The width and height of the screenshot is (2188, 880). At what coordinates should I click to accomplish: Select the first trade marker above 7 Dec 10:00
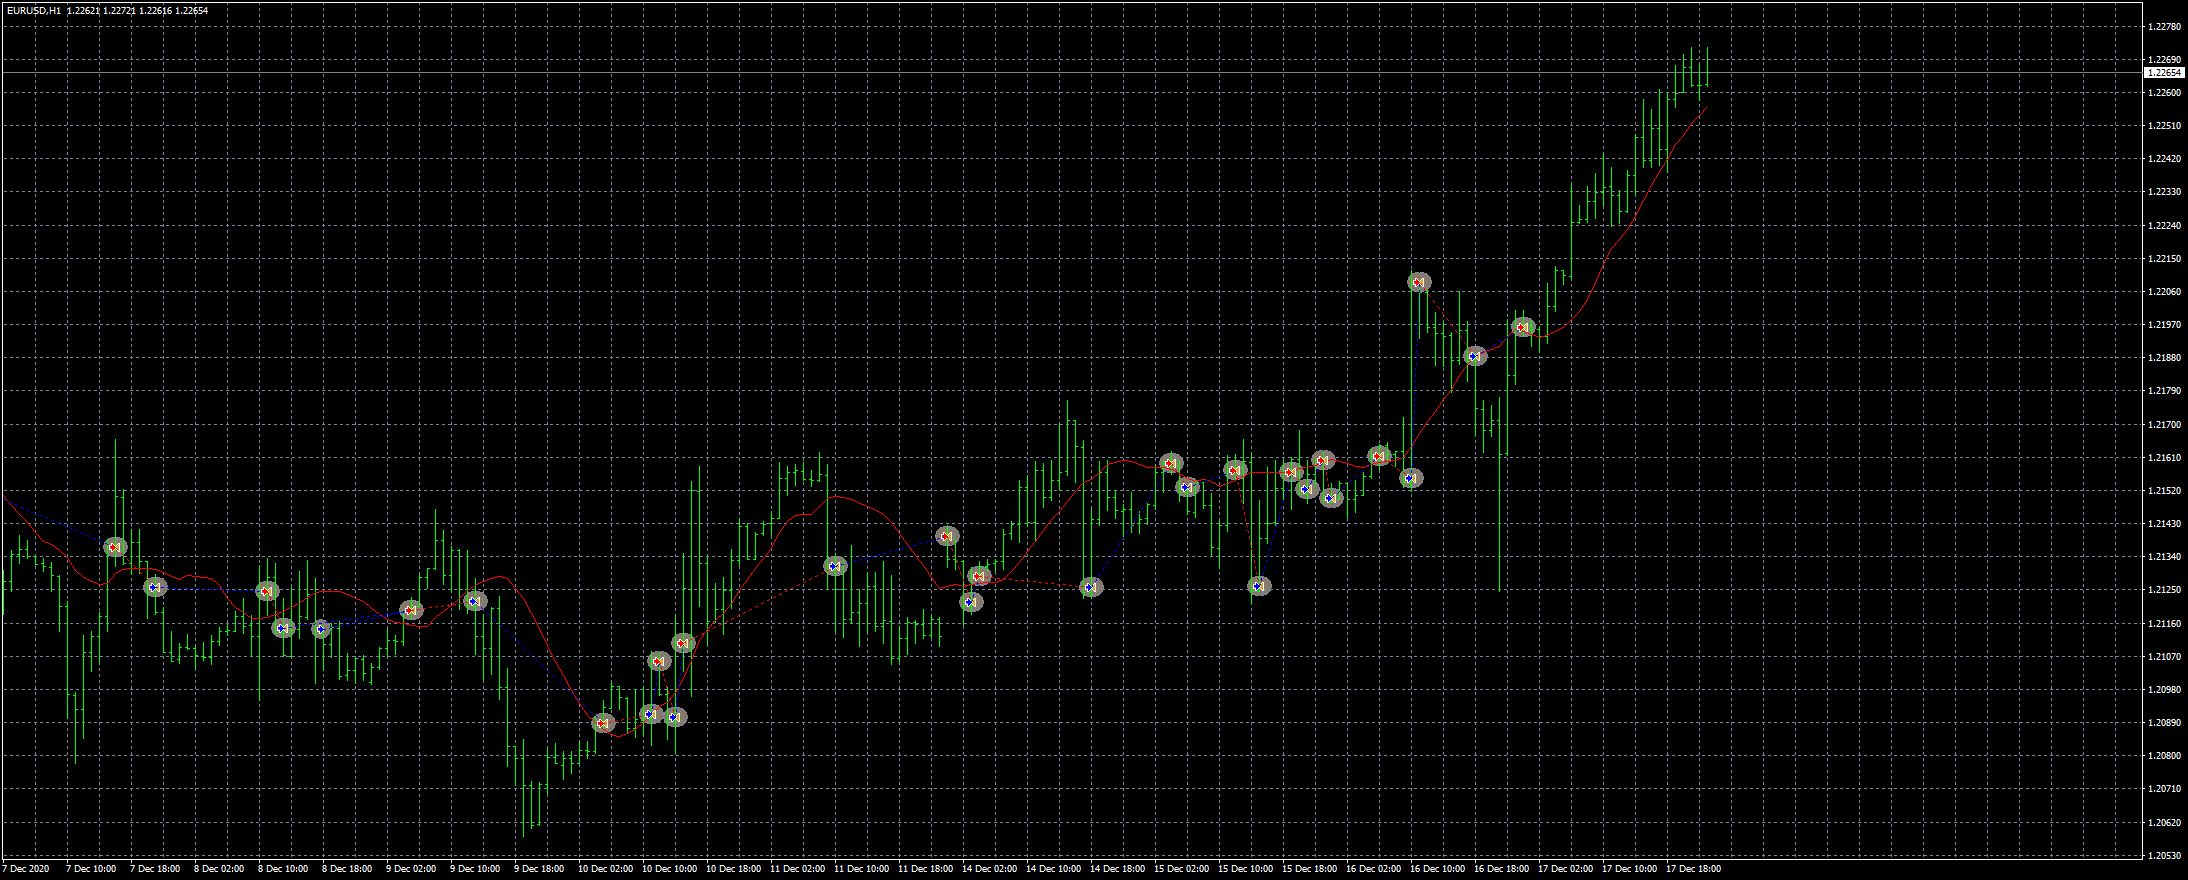coord(115,547)
